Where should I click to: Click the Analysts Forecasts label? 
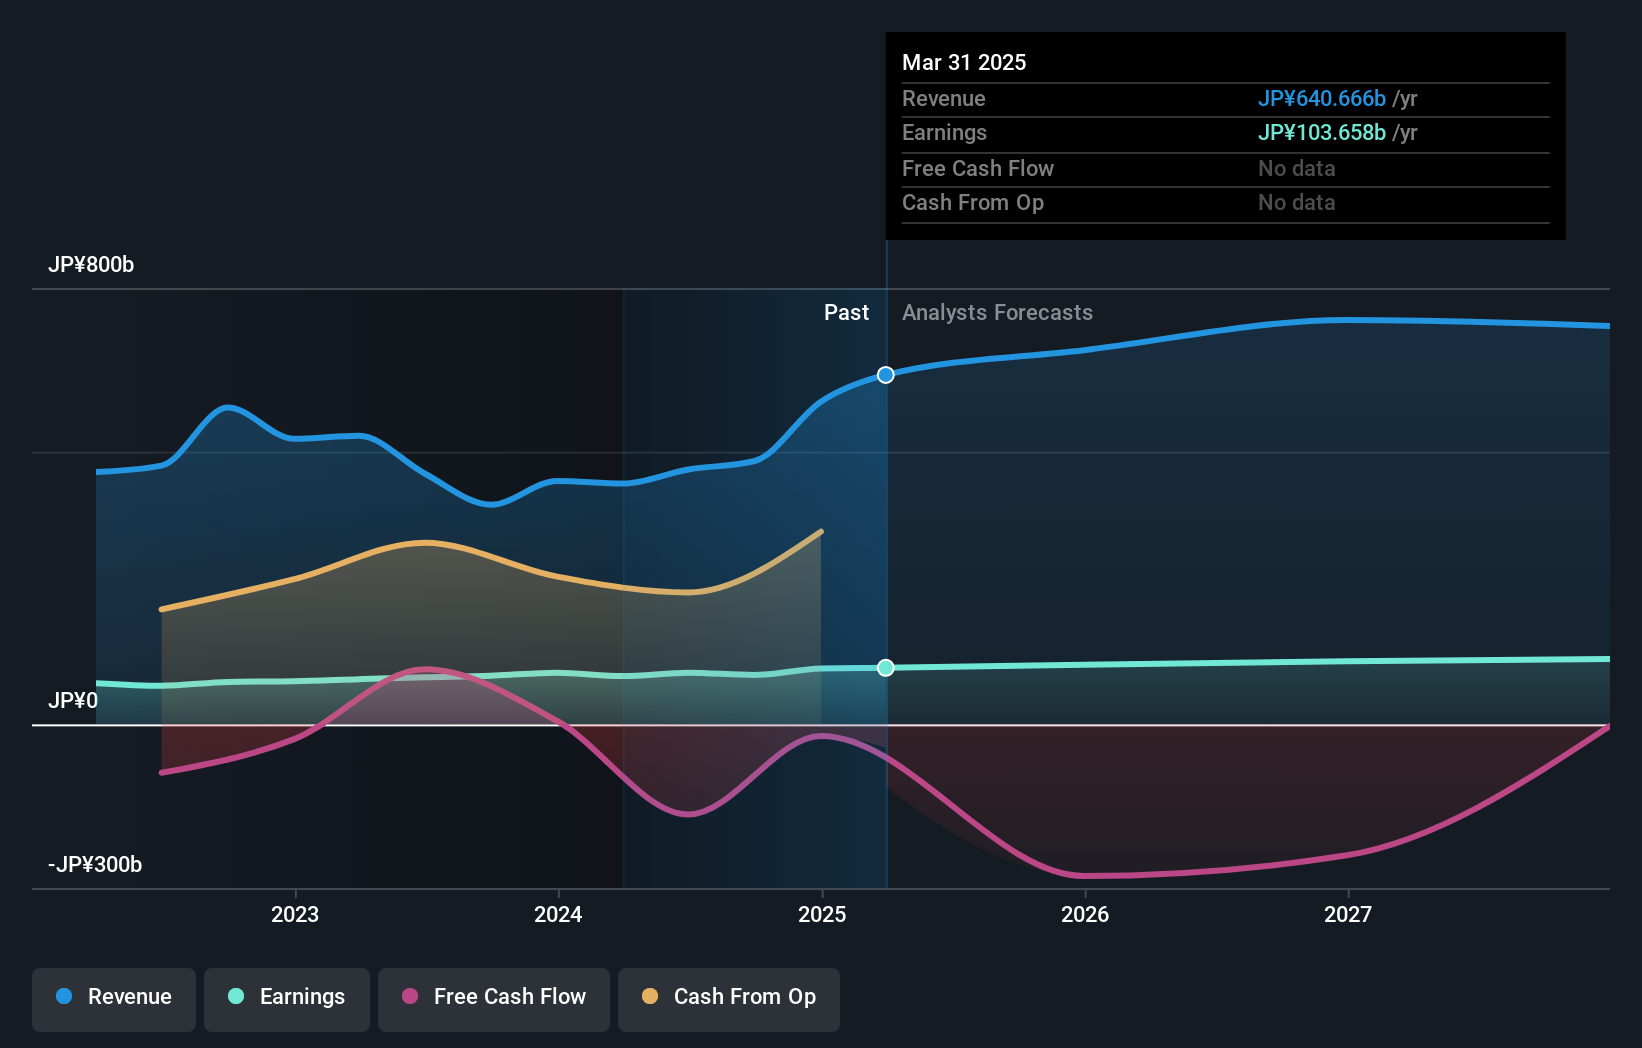(x=997, y=312)
